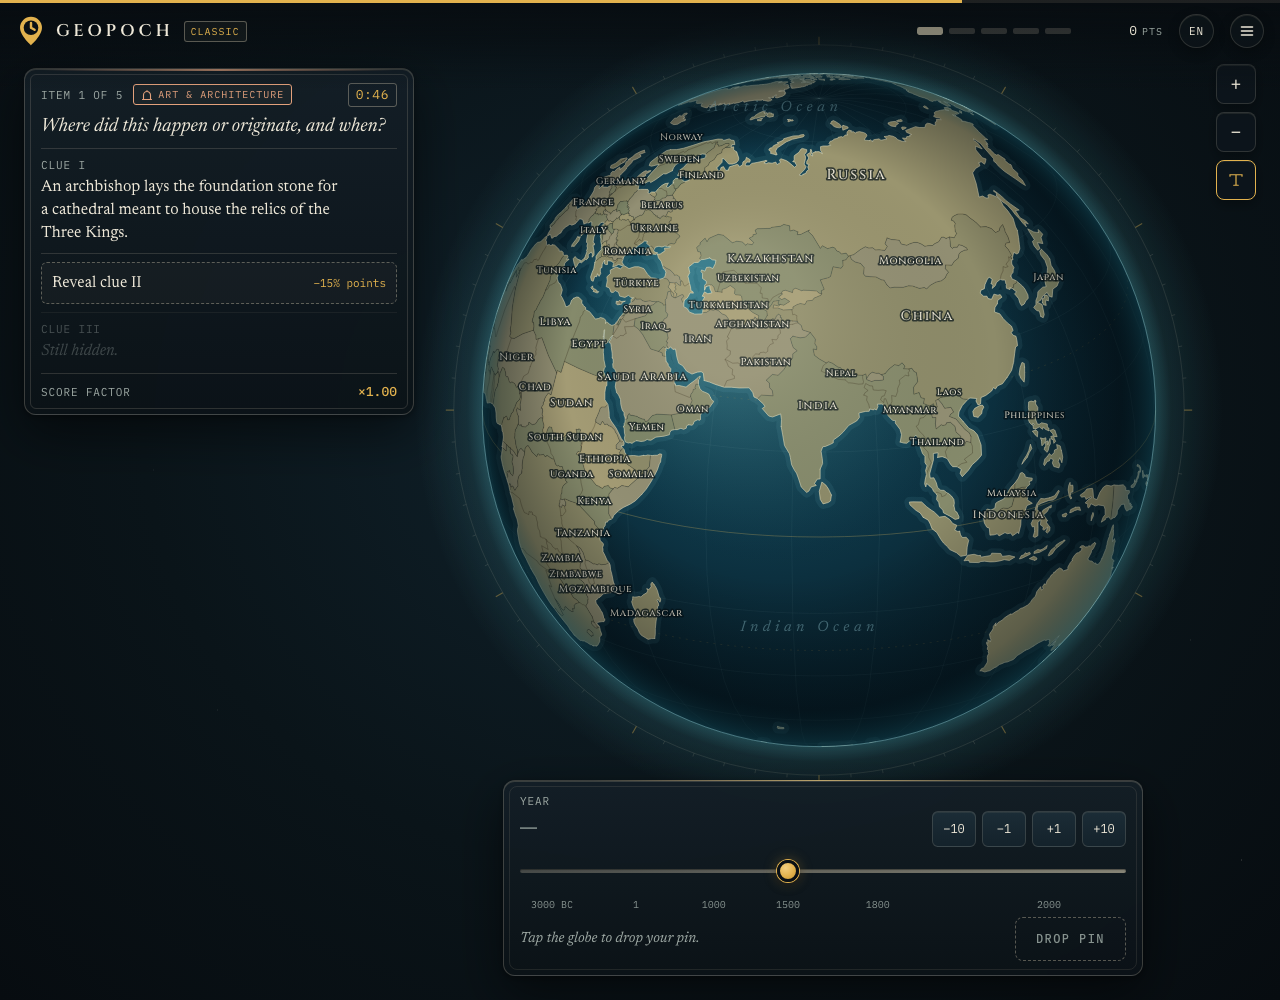Set slider near the 1800 mark
The height and width of the screenshot is (1000, 1280).
(877, 871)
